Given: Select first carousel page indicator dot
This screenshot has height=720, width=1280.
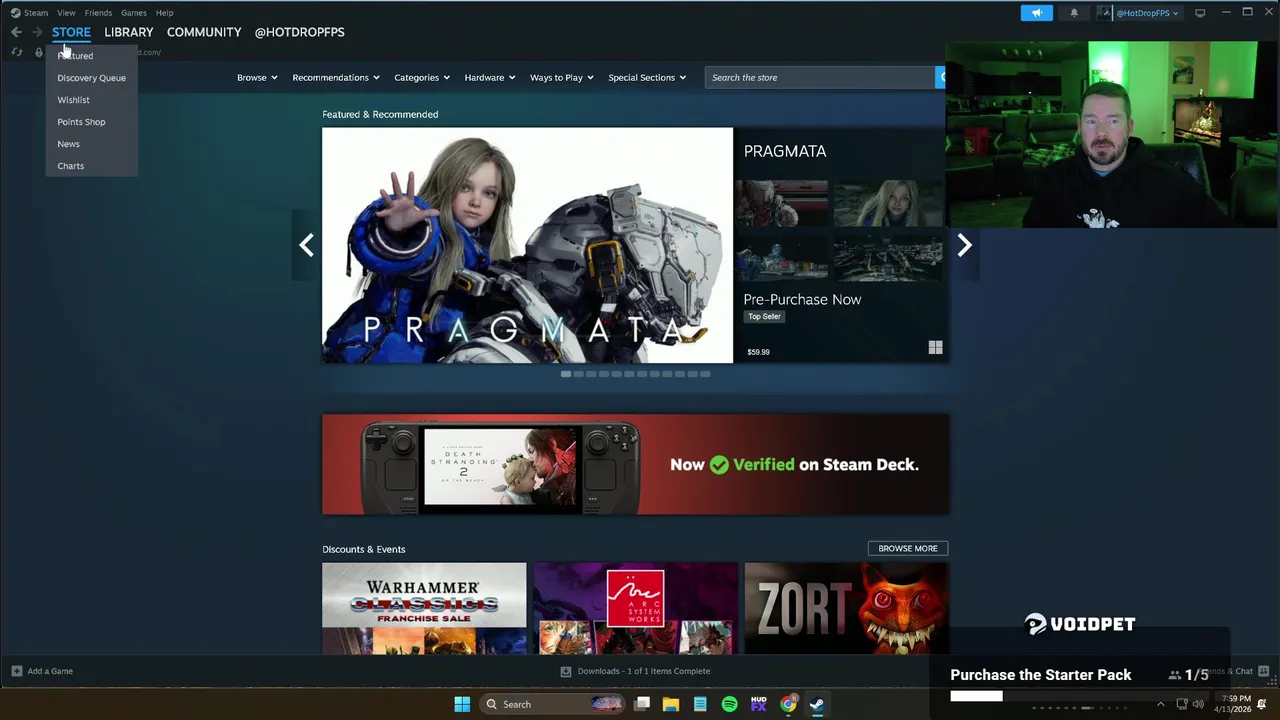Looking at the screenshot, I should [x=566, y=374].
